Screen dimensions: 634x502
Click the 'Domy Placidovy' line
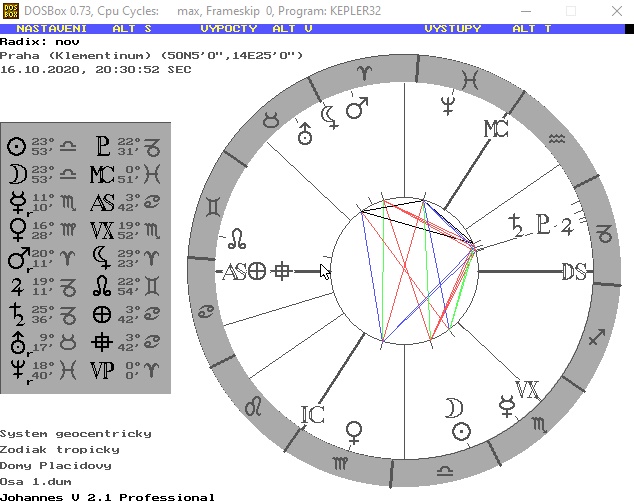[x=56, y=466]
